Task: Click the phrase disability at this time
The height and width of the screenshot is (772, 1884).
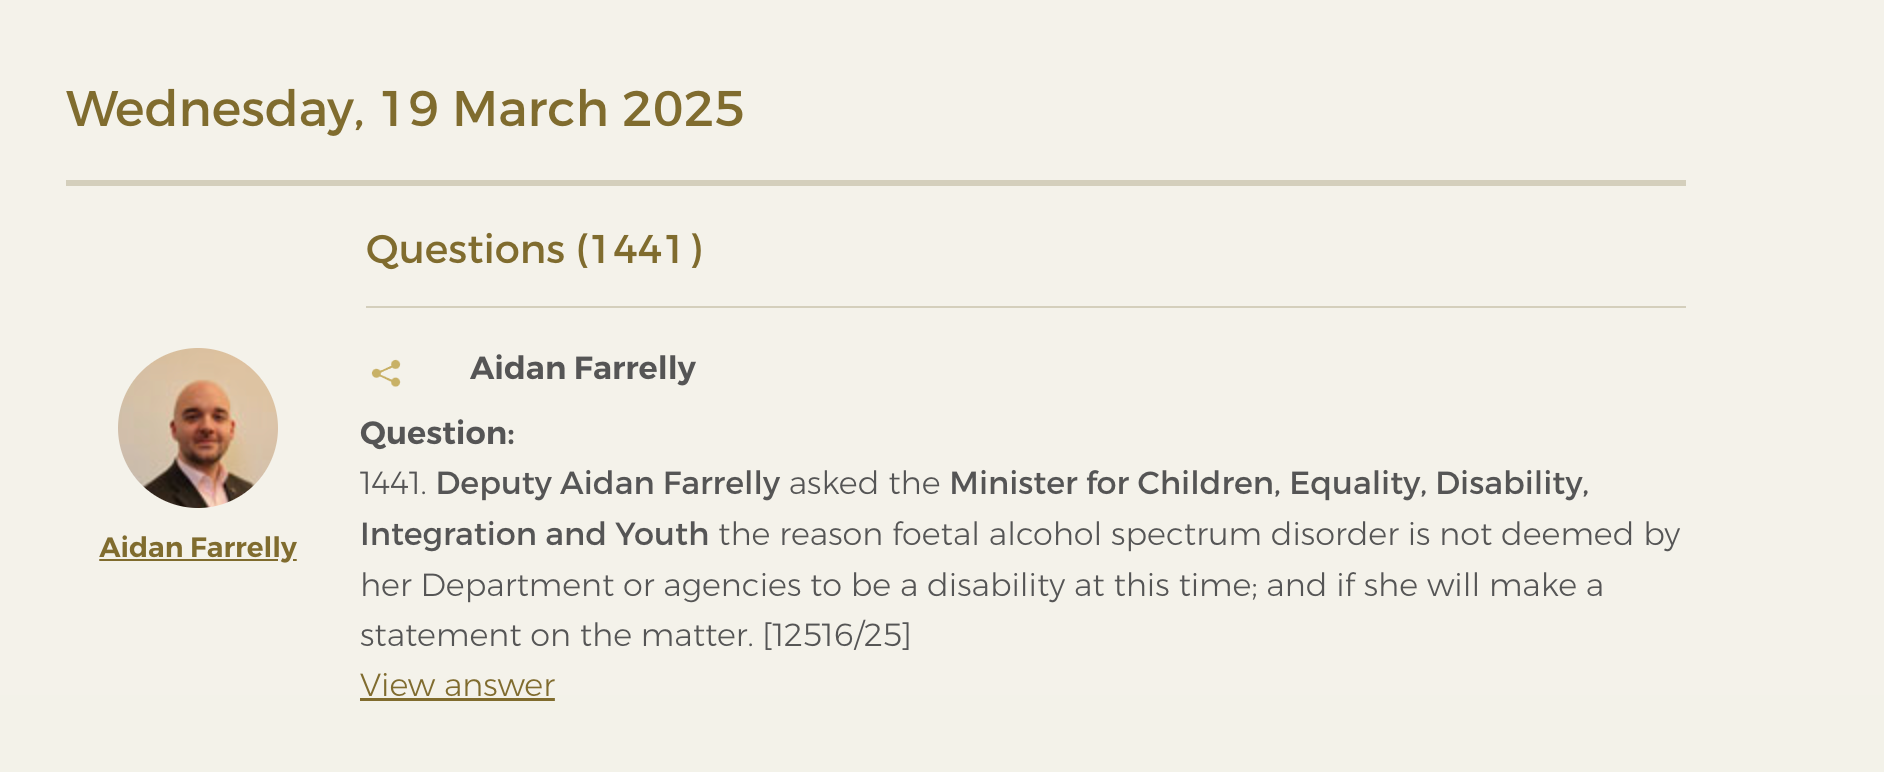Action: 1091,585
